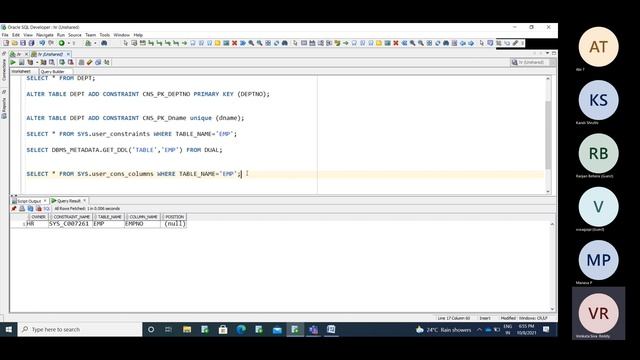Screen dimensions: 640x360
Task: Click the TABLE_NAME column header
Action: pos(109,217)
